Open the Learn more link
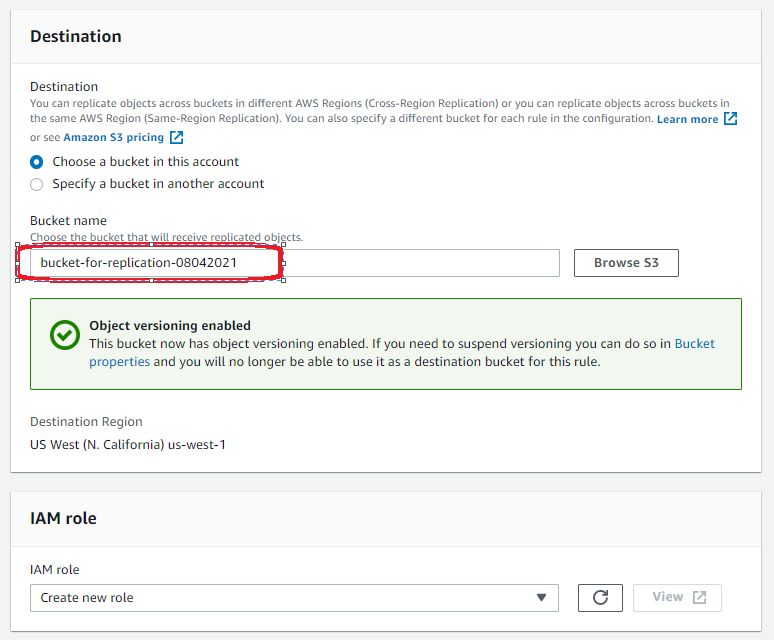The width and height of the screenshot is (774, 640). click(x=687, y=119)
